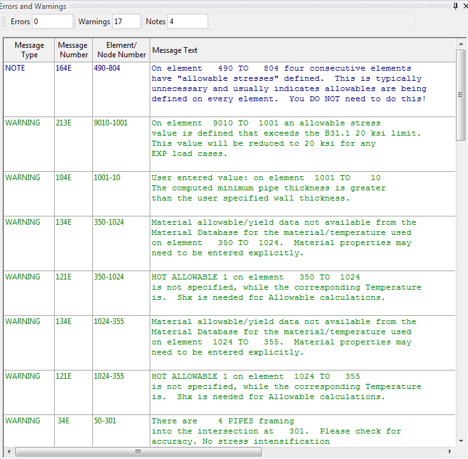Viewport: 468px width, 459px height.
Task: Select warning 104E for element 1001-10
Action: (x=230, y=194)
